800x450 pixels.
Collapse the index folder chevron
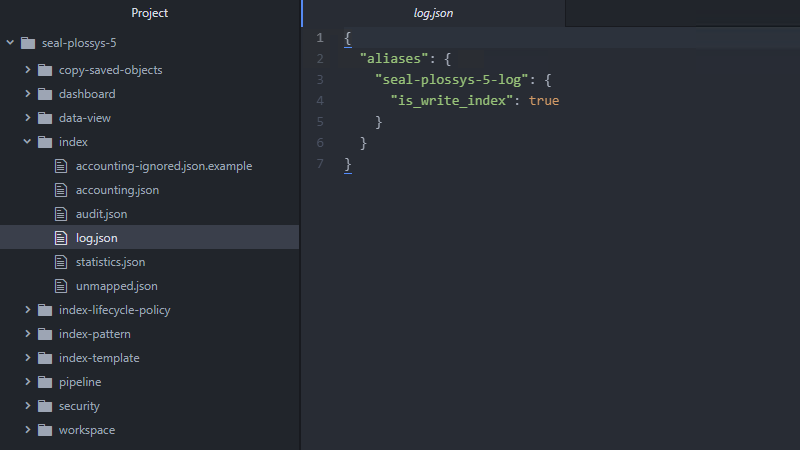28,142
